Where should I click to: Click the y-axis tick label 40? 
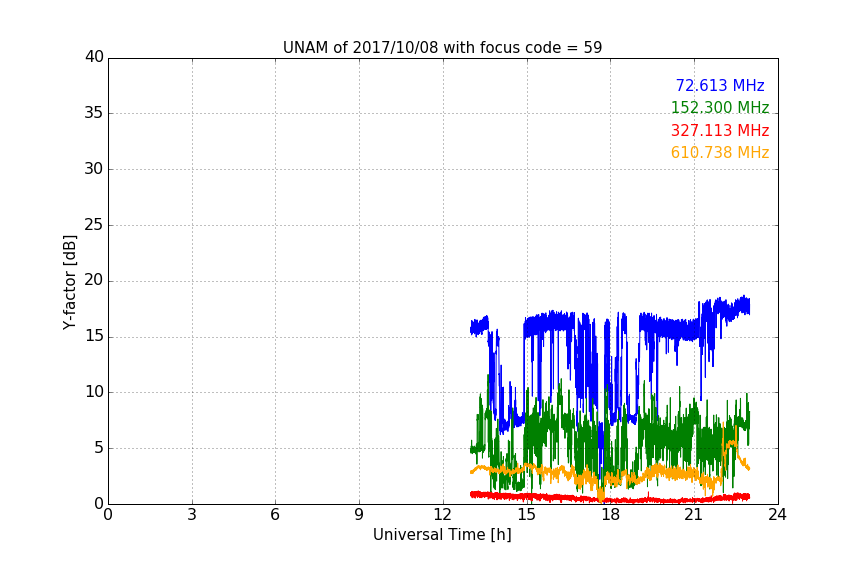94,57
